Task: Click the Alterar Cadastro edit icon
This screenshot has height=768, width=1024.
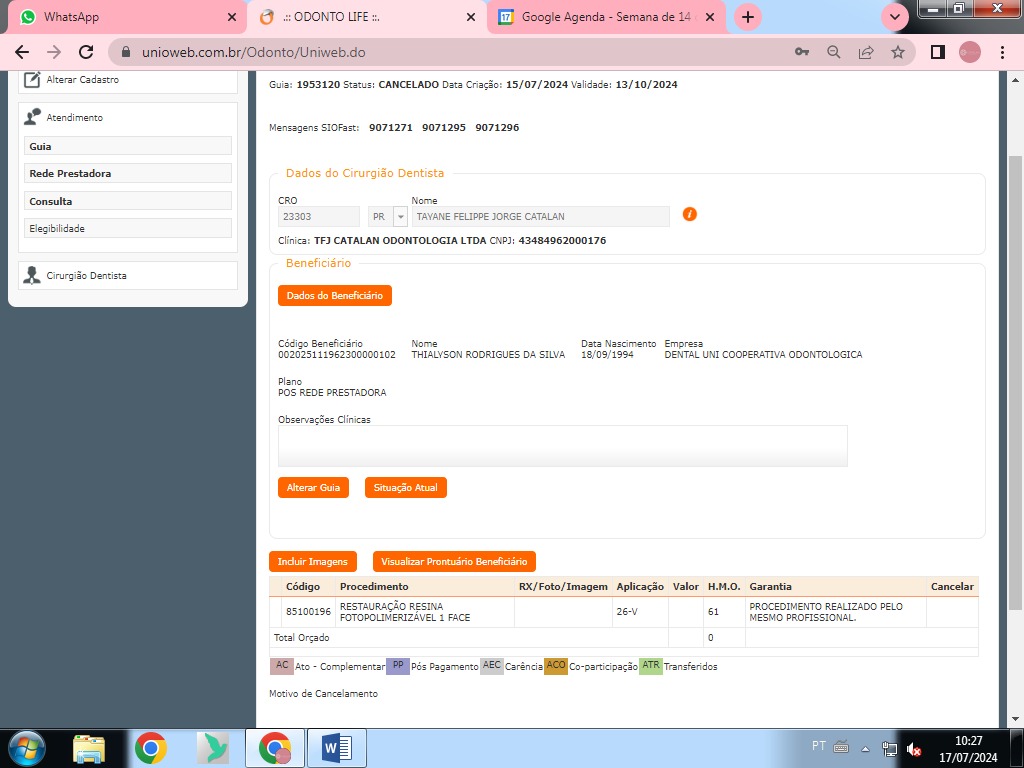Action: click(x=32, y=80)
